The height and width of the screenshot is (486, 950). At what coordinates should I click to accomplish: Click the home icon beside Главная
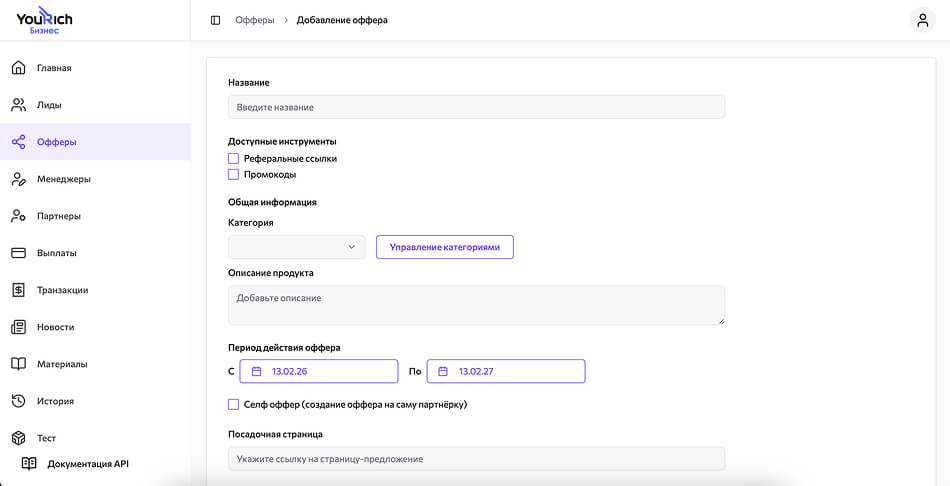[19, 68]
